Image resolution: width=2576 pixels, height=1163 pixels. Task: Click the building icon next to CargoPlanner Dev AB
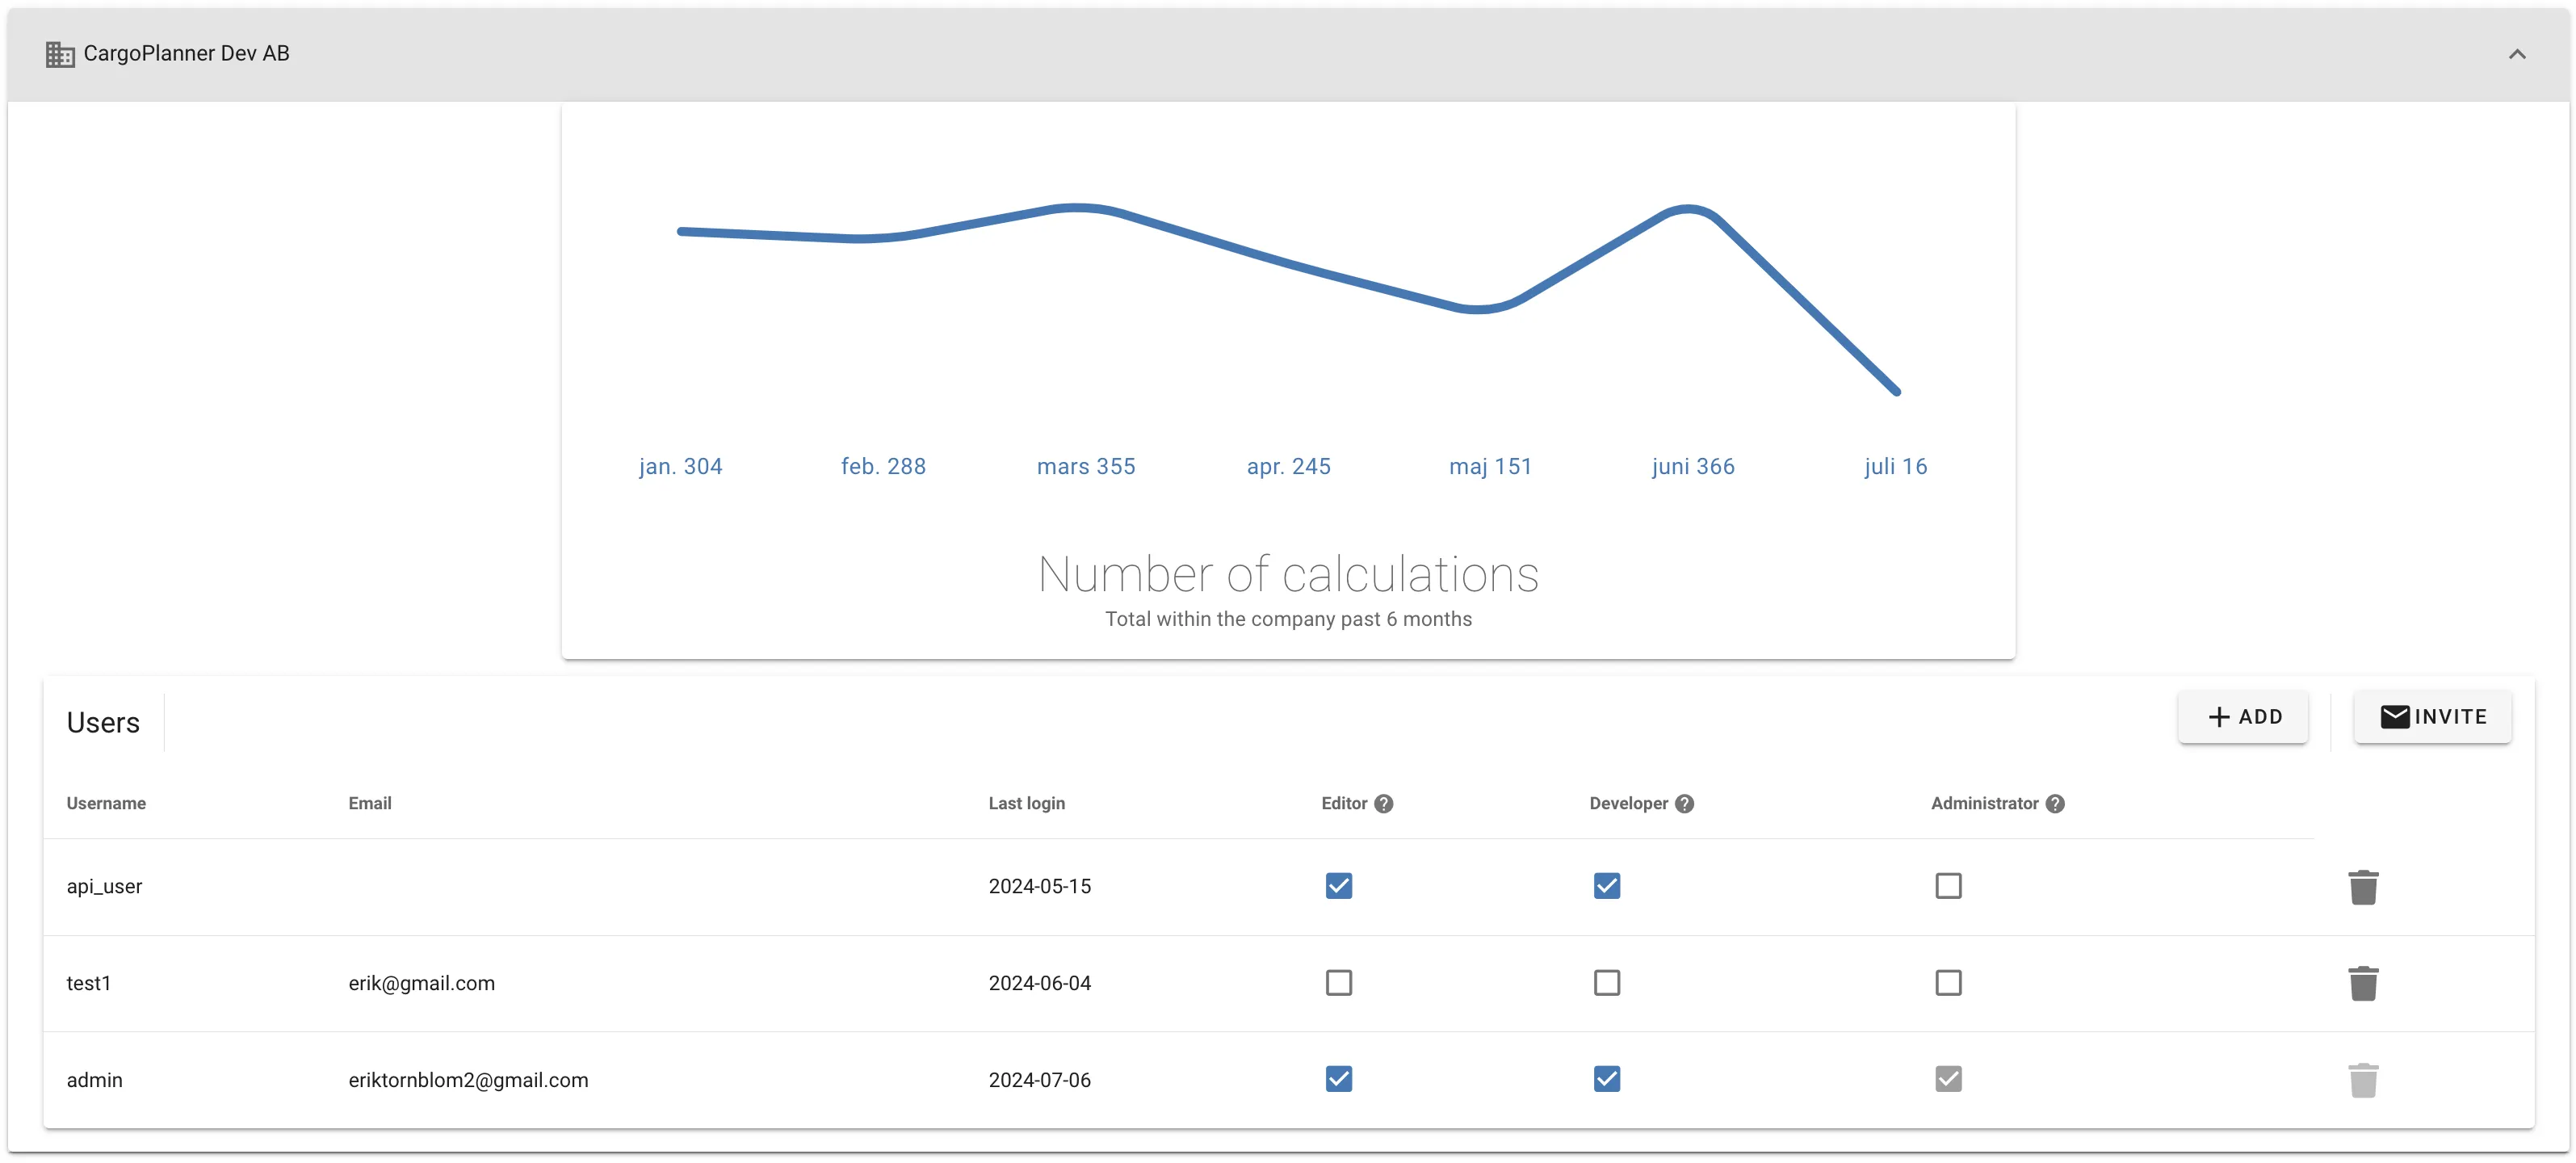[59, 54]
